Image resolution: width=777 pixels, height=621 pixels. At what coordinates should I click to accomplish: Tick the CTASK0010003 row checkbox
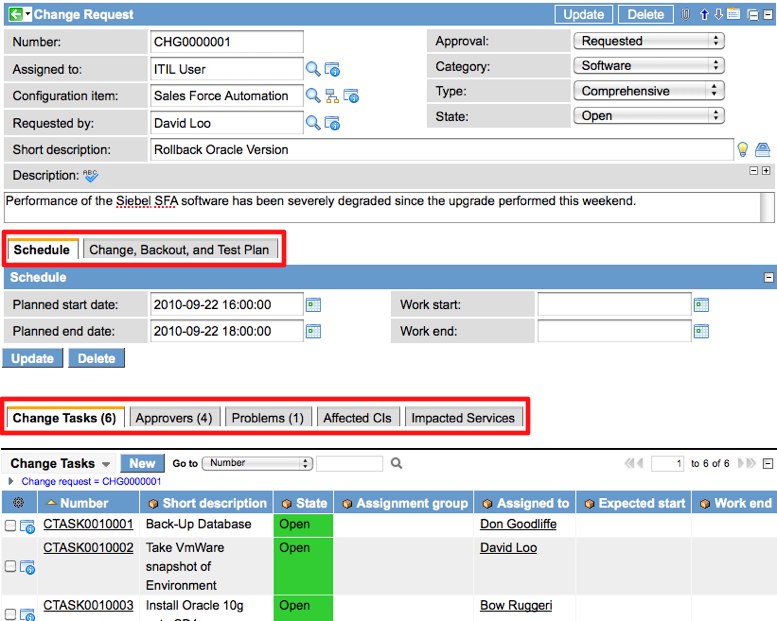click(x=10, y=613)
